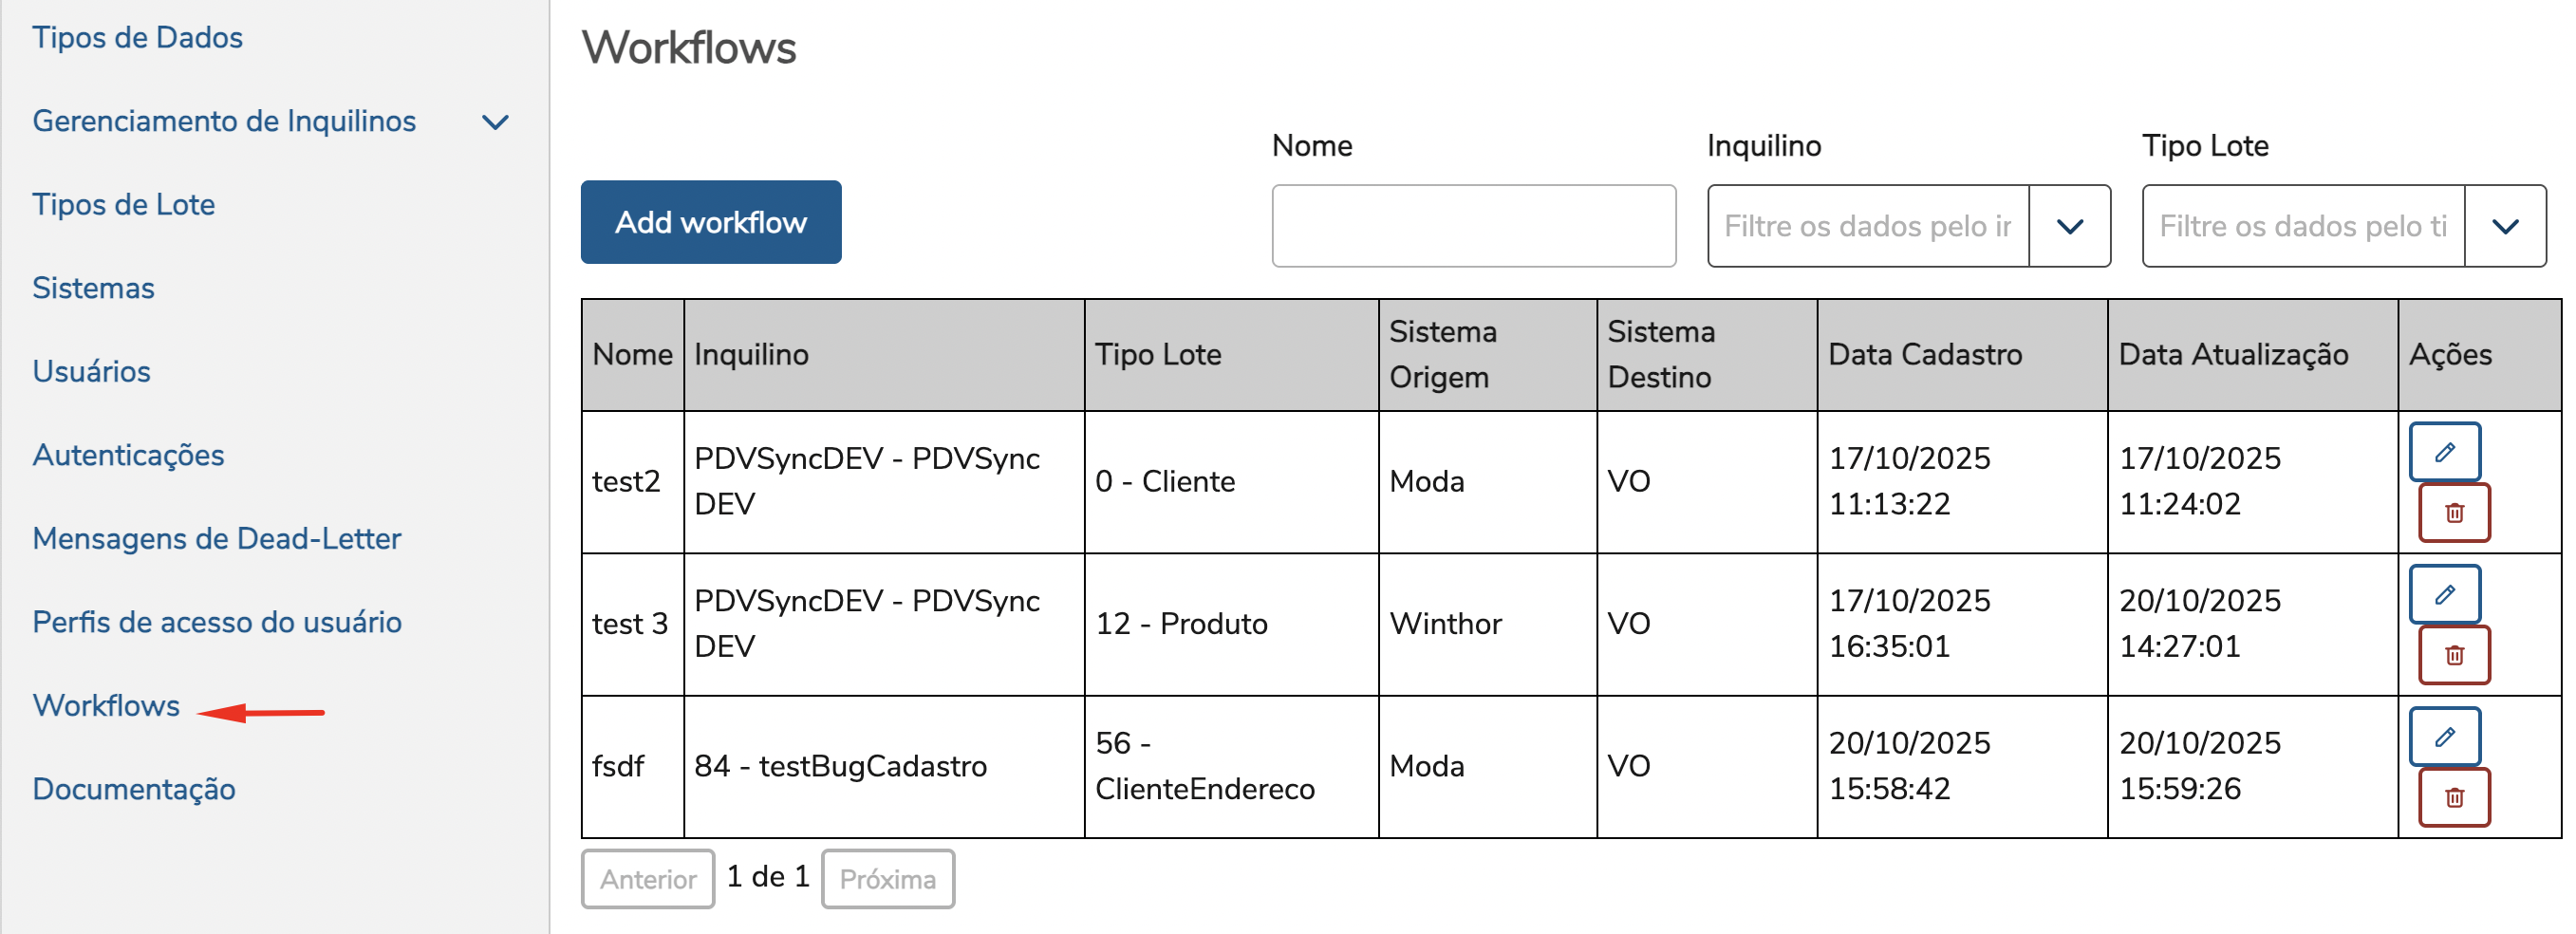Edit the fsdf workflow with the pencil icon
Viewport: 2576px width, 934px height.
click(x=2443, y=737)
